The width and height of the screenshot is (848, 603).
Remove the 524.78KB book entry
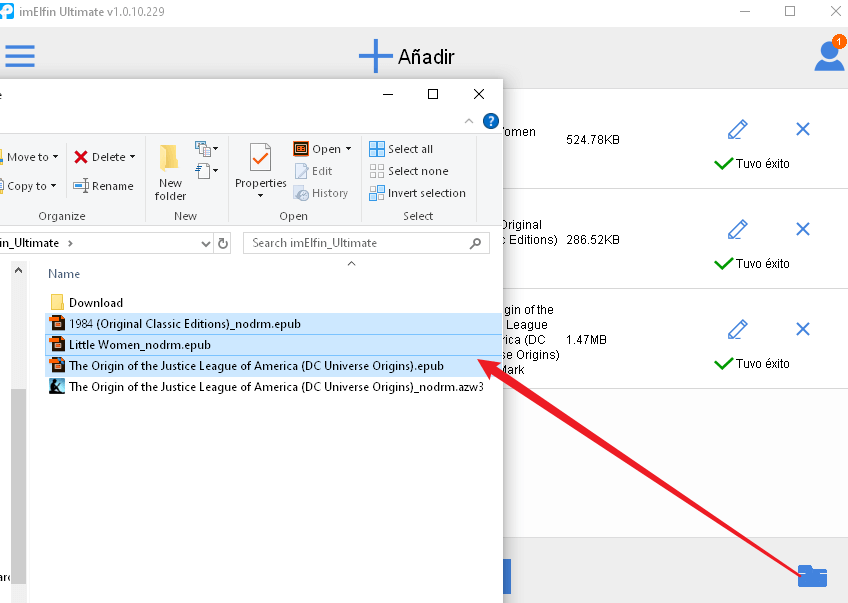click(x=803, y=129)
